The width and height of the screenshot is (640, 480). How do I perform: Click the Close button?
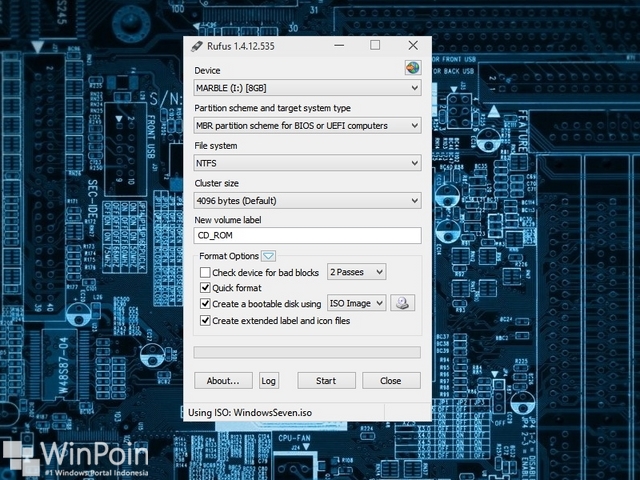pos(391,380)
